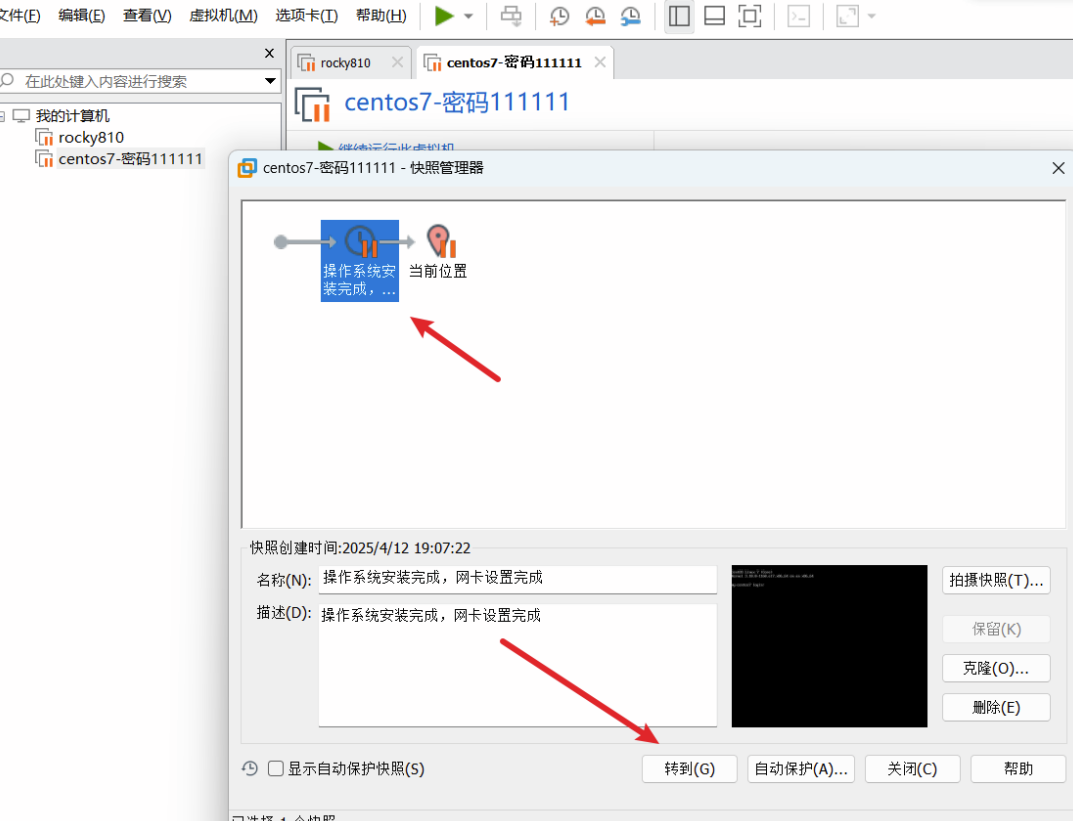The height and width of the screenshot is (821, 1073).
Task: Close the rocky810 tab
Action: pyautogui.click(x=397, y=62)
